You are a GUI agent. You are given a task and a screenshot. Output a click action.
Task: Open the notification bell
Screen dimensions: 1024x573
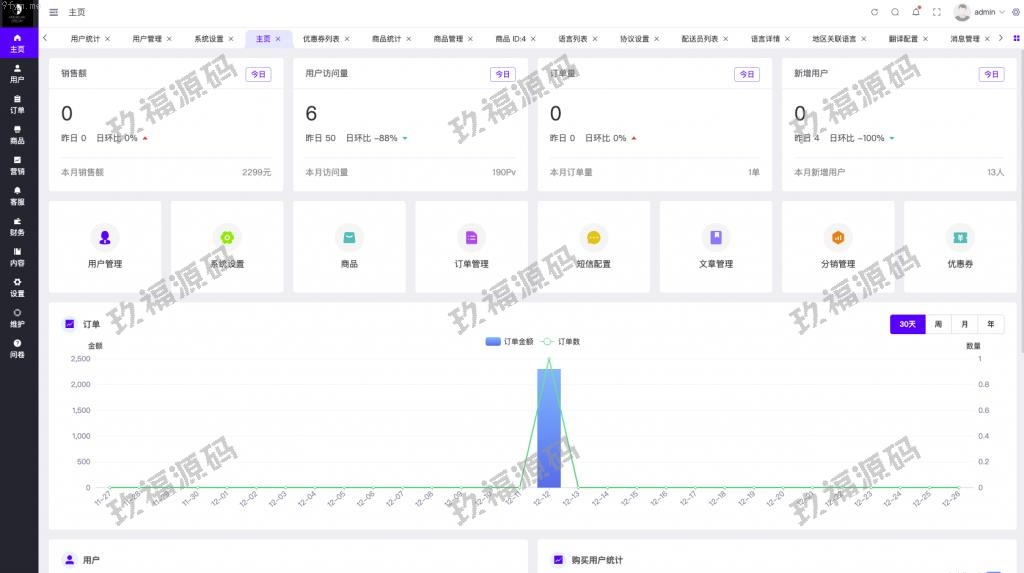click(915, 12)
